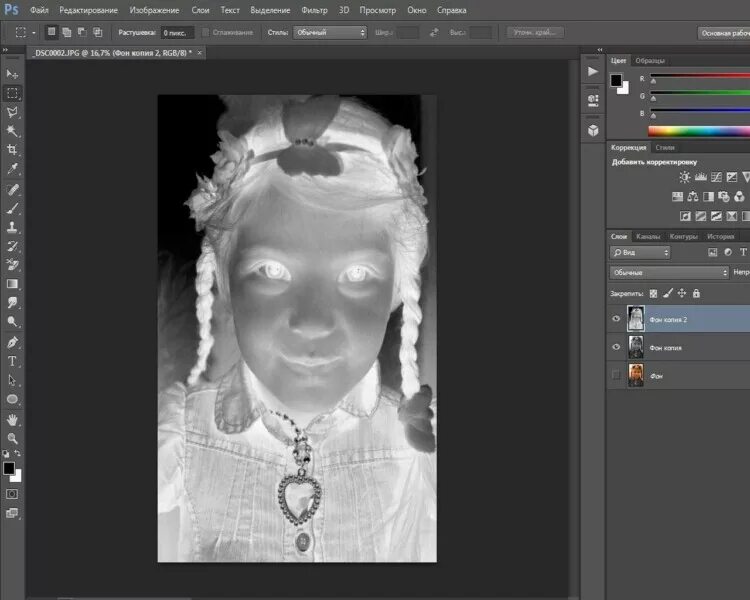The image size is (750, 600).
Task: Select the Magic Wand tool
Action: coord(13,131)
